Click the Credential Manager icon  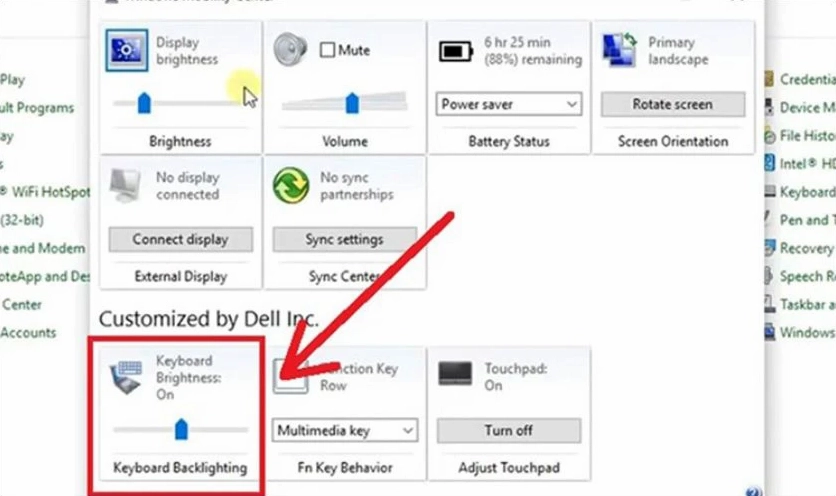click(x=769, y=79)
